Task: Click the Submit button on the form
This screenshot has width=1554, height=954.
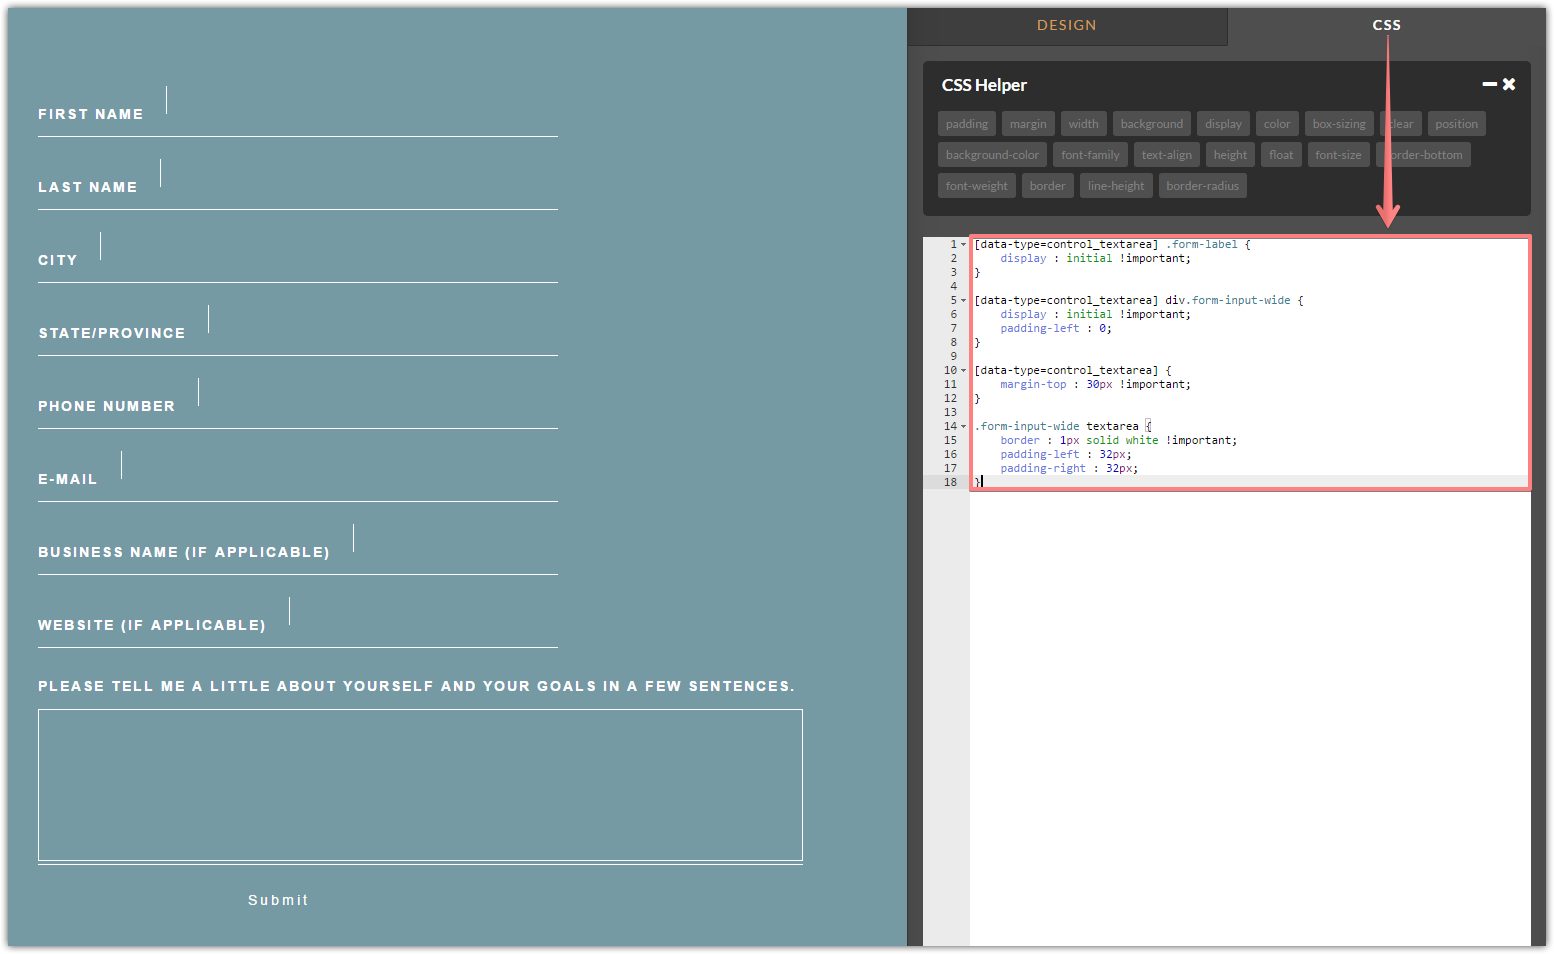Action: [278, 899]
